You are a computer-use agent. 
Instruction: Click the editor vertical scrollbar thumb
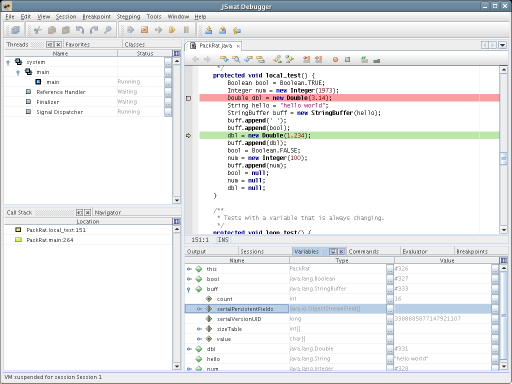503,158
